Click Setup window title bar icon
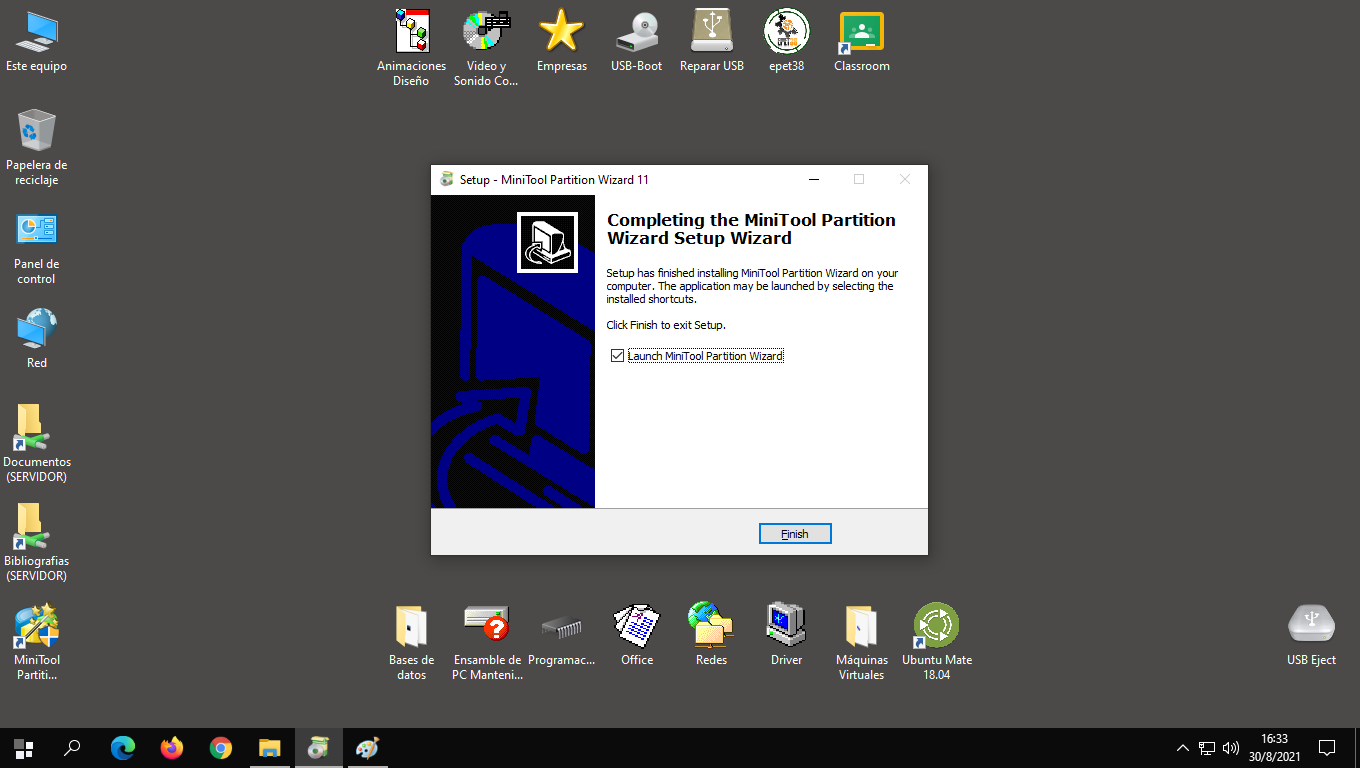 click(447, 180)
